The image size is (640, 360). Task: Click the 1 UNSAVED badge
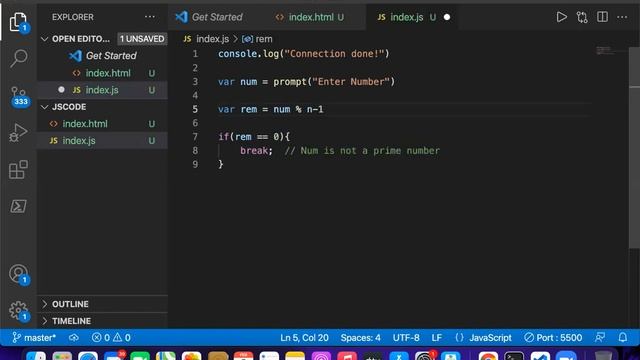pyautogui.click(x=142, y=39)
